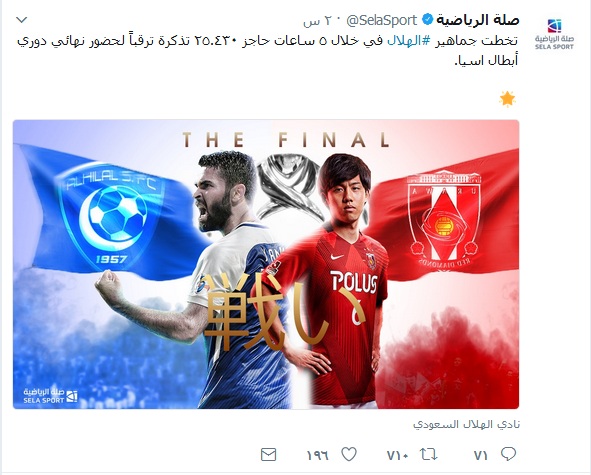
Task: Click the retweet arrows icon
Action: pos(429,454)
